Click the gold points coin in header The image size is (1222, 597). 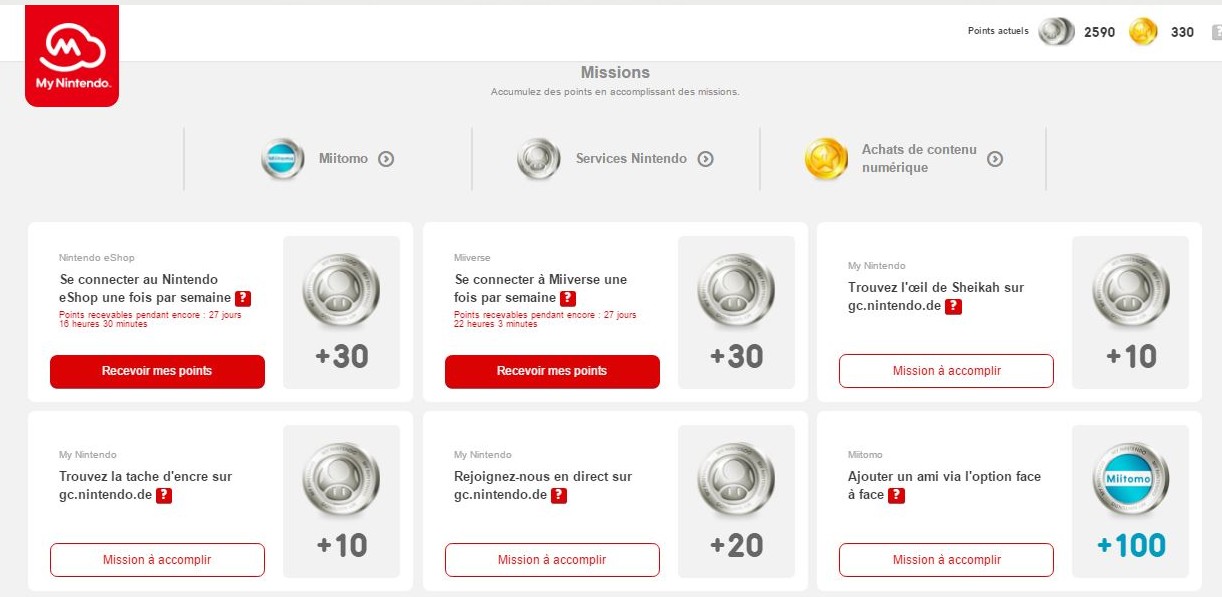click(x=1143, y=32)
